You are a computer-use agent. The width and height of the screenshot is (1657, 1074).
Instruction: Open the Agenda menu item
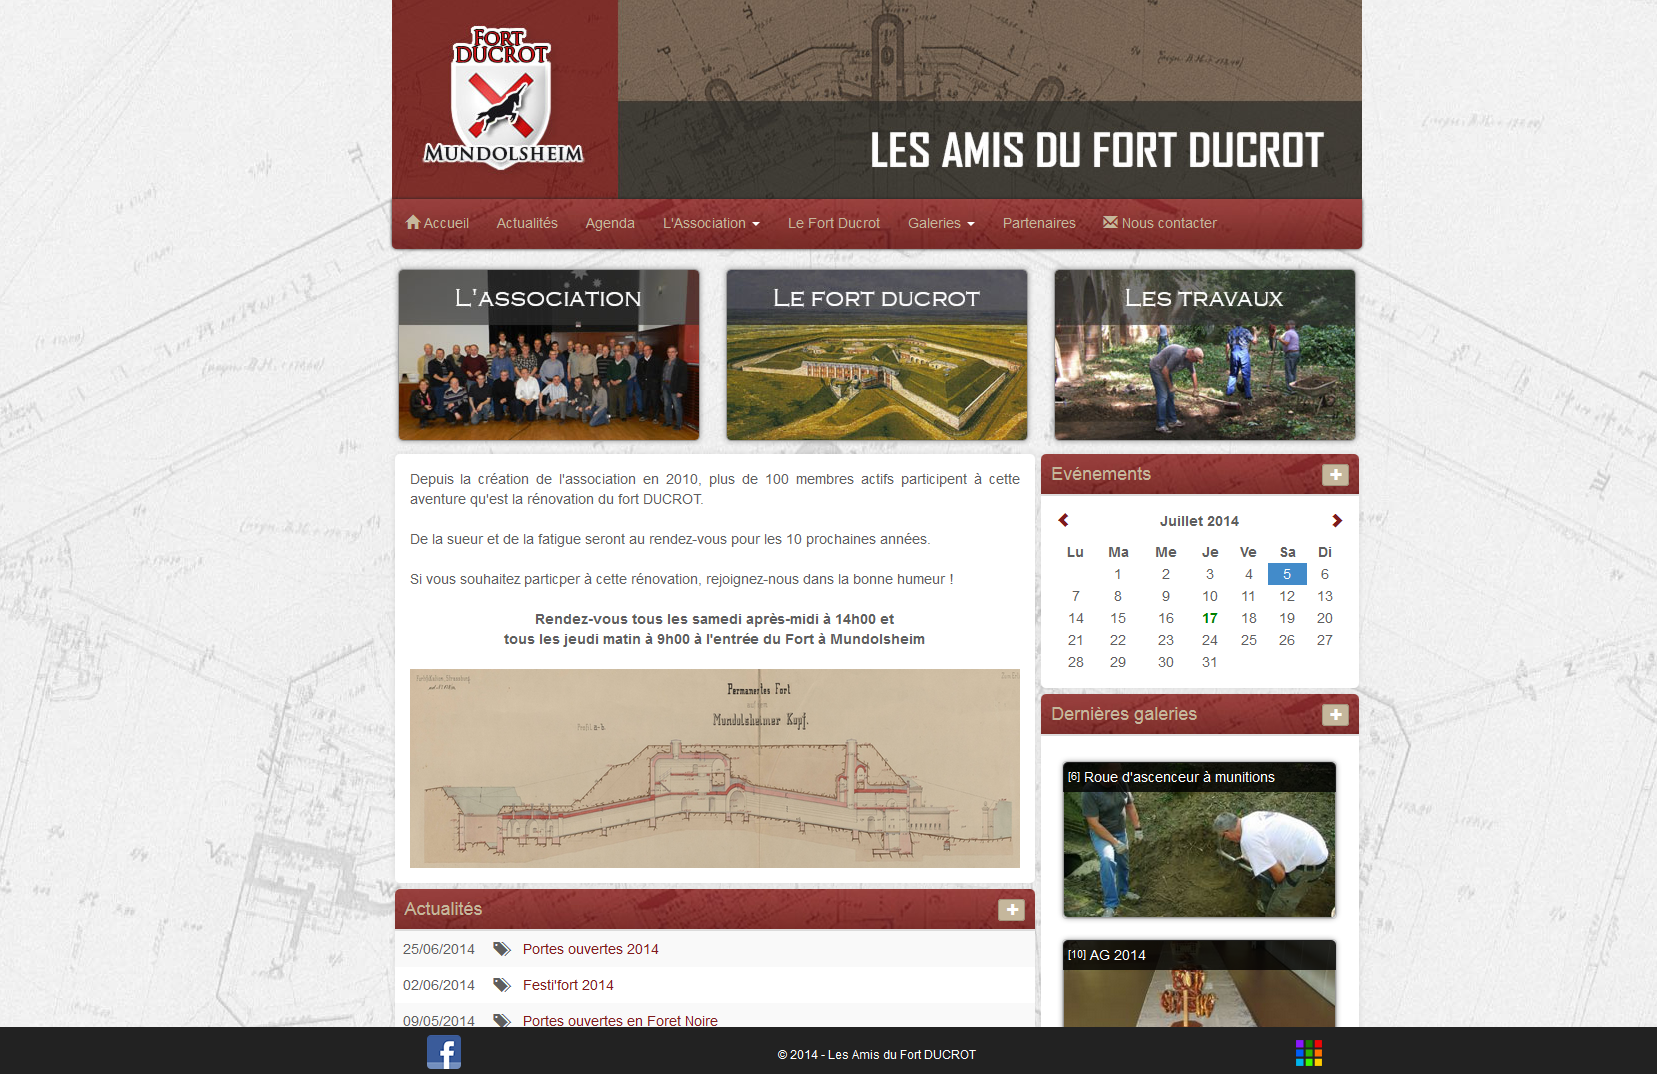(x=610, y=223)
